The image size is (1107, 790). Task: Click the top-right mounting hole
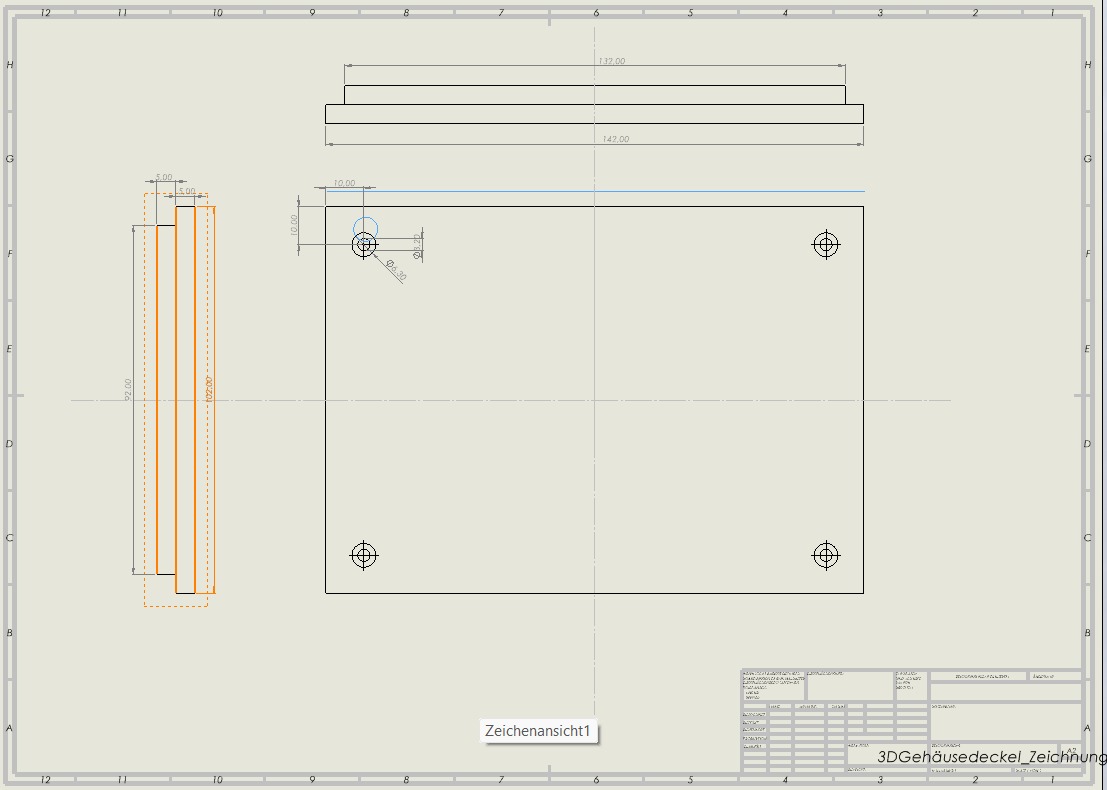pyautogui.click(x=825, y=244)
